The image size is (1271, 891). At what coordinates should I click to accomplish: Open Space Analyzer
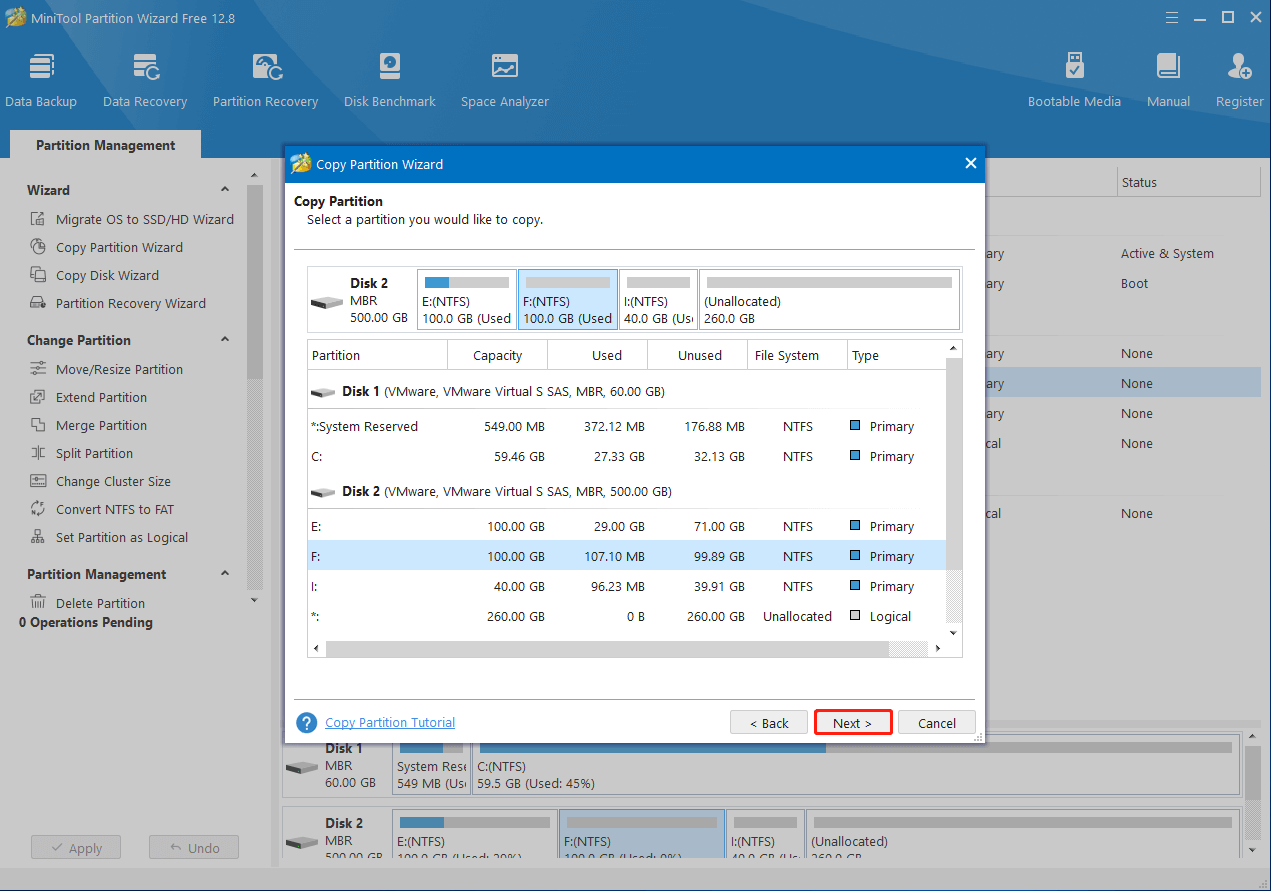(504, 80)
